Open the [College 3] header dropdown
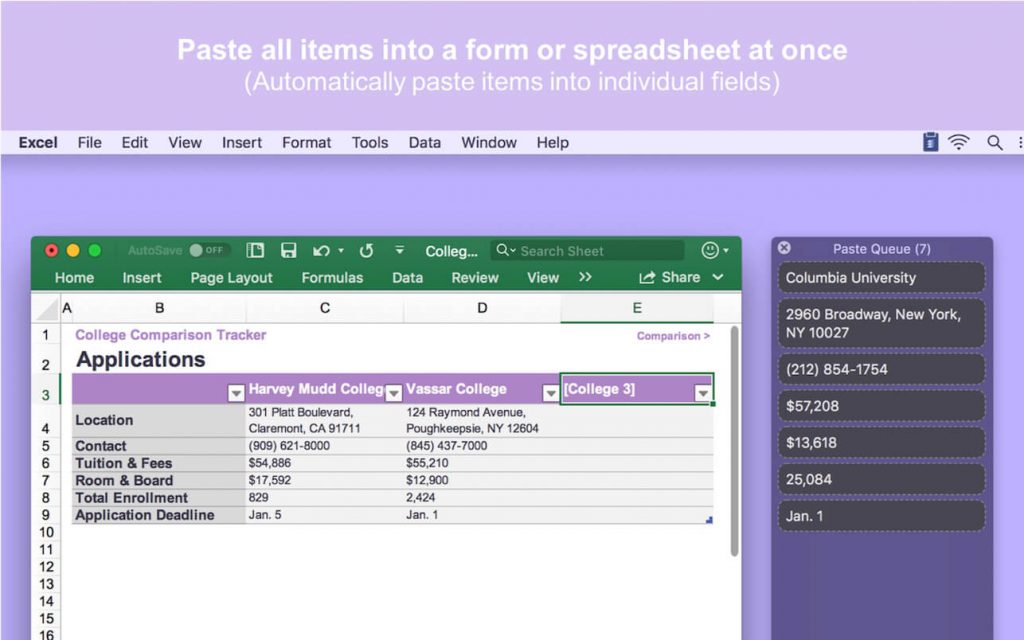1024x640 pixels. coord(703,389)
